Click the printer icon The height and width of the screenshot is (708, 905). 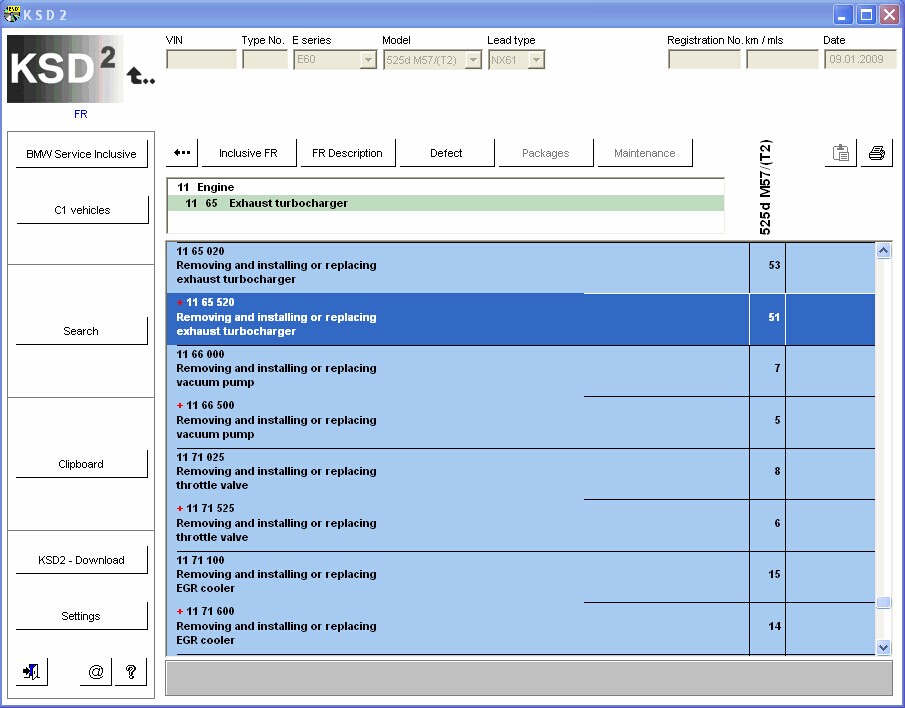click(x=877, y=153)
